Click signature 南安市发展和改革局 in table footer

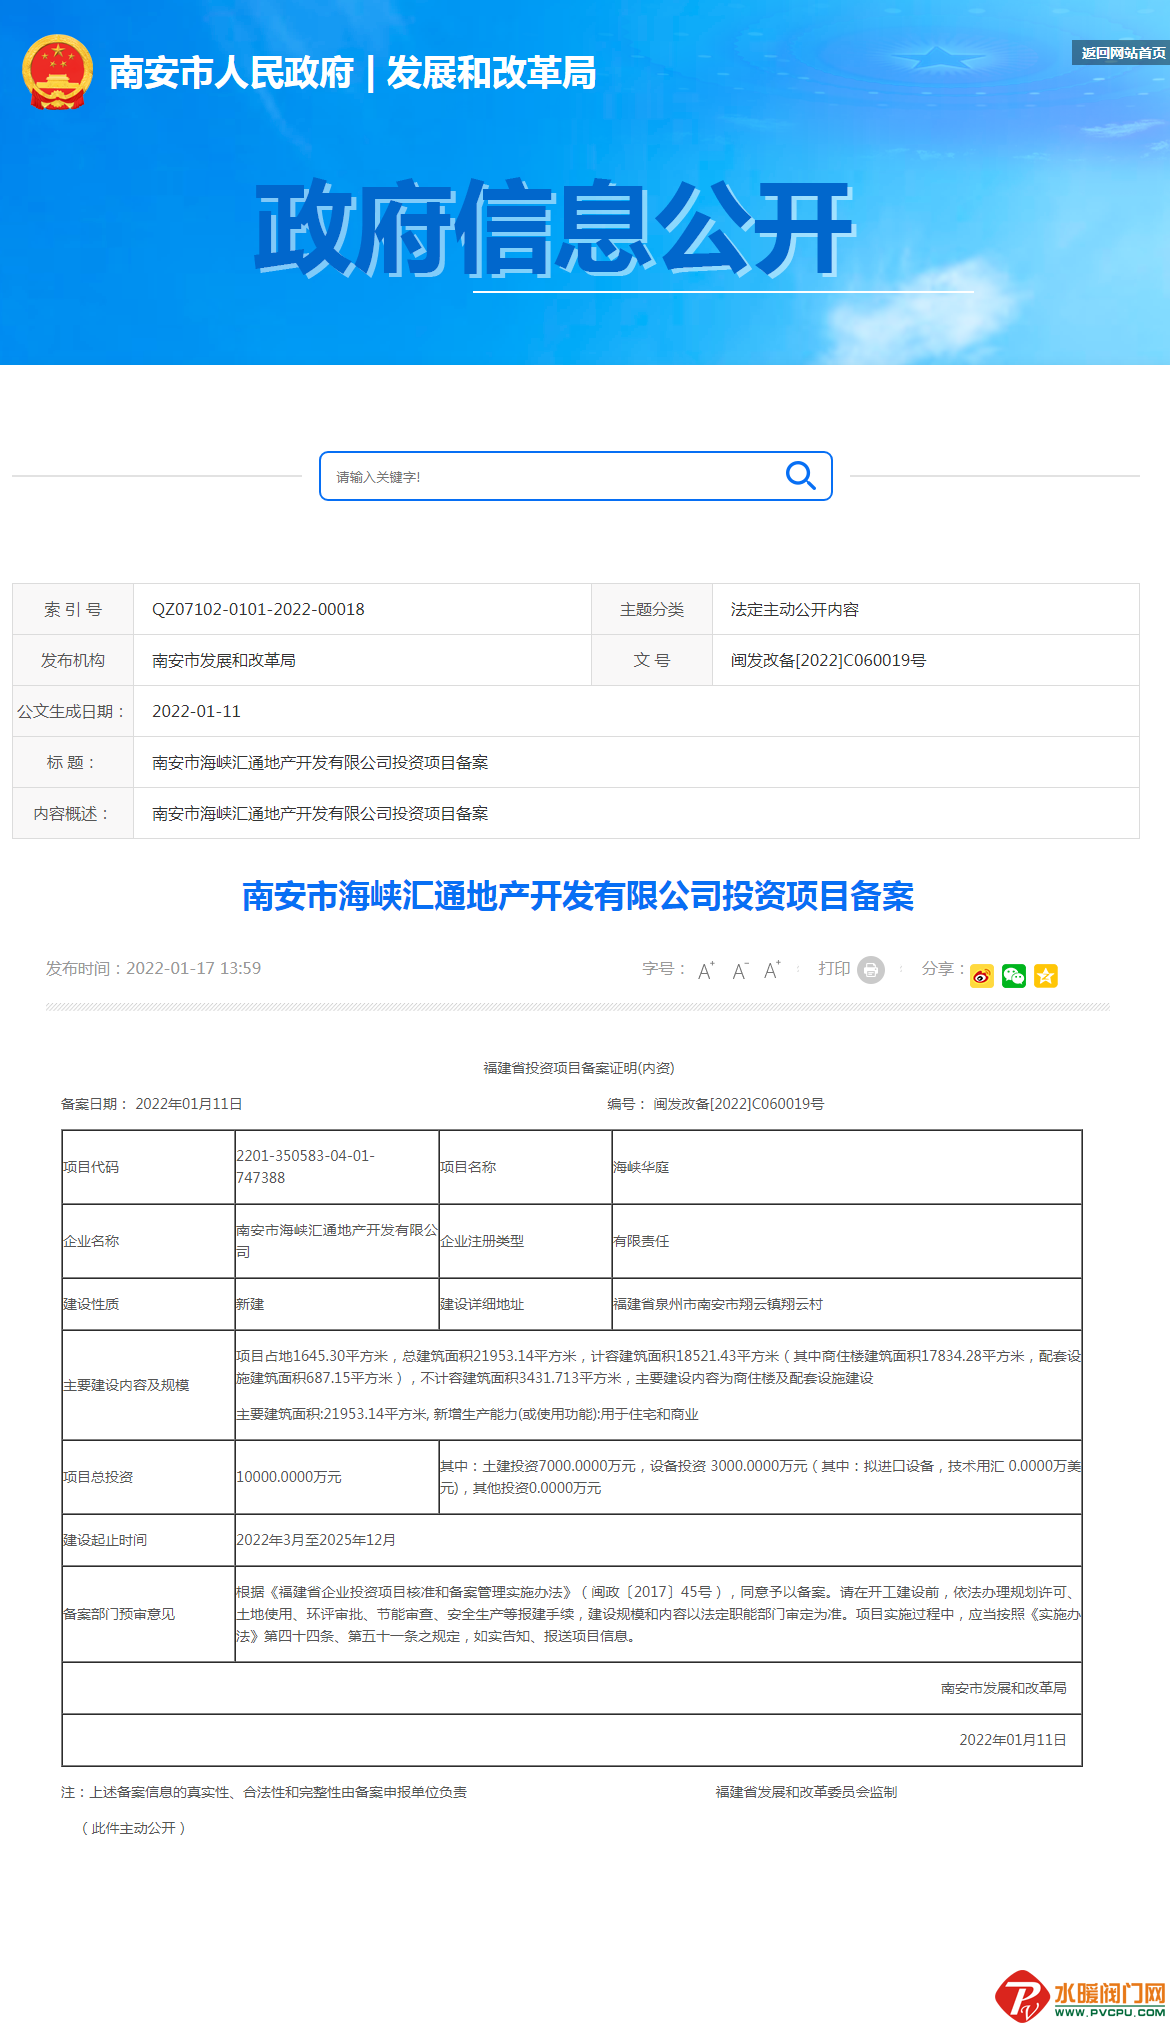click(x=1004, y=1688)
